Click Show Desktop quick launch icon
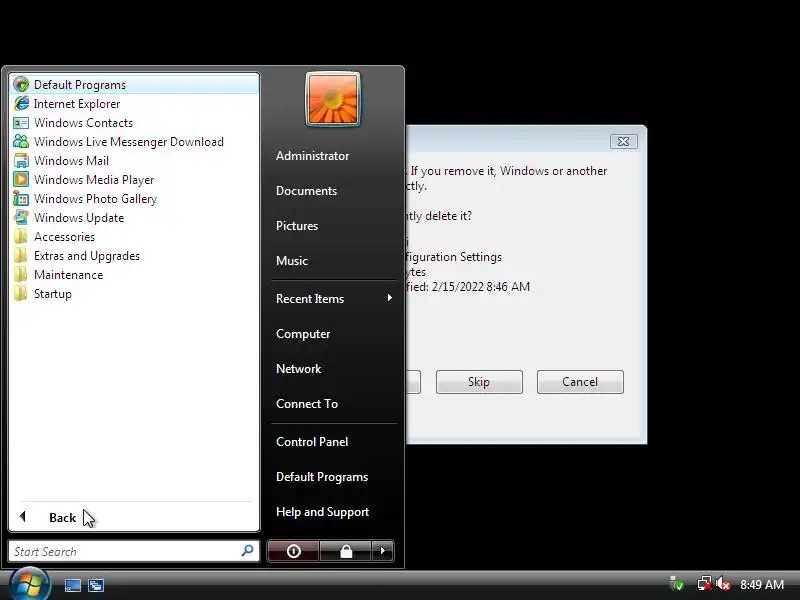This screenshot has width=800, height=600. click(73, 585)
